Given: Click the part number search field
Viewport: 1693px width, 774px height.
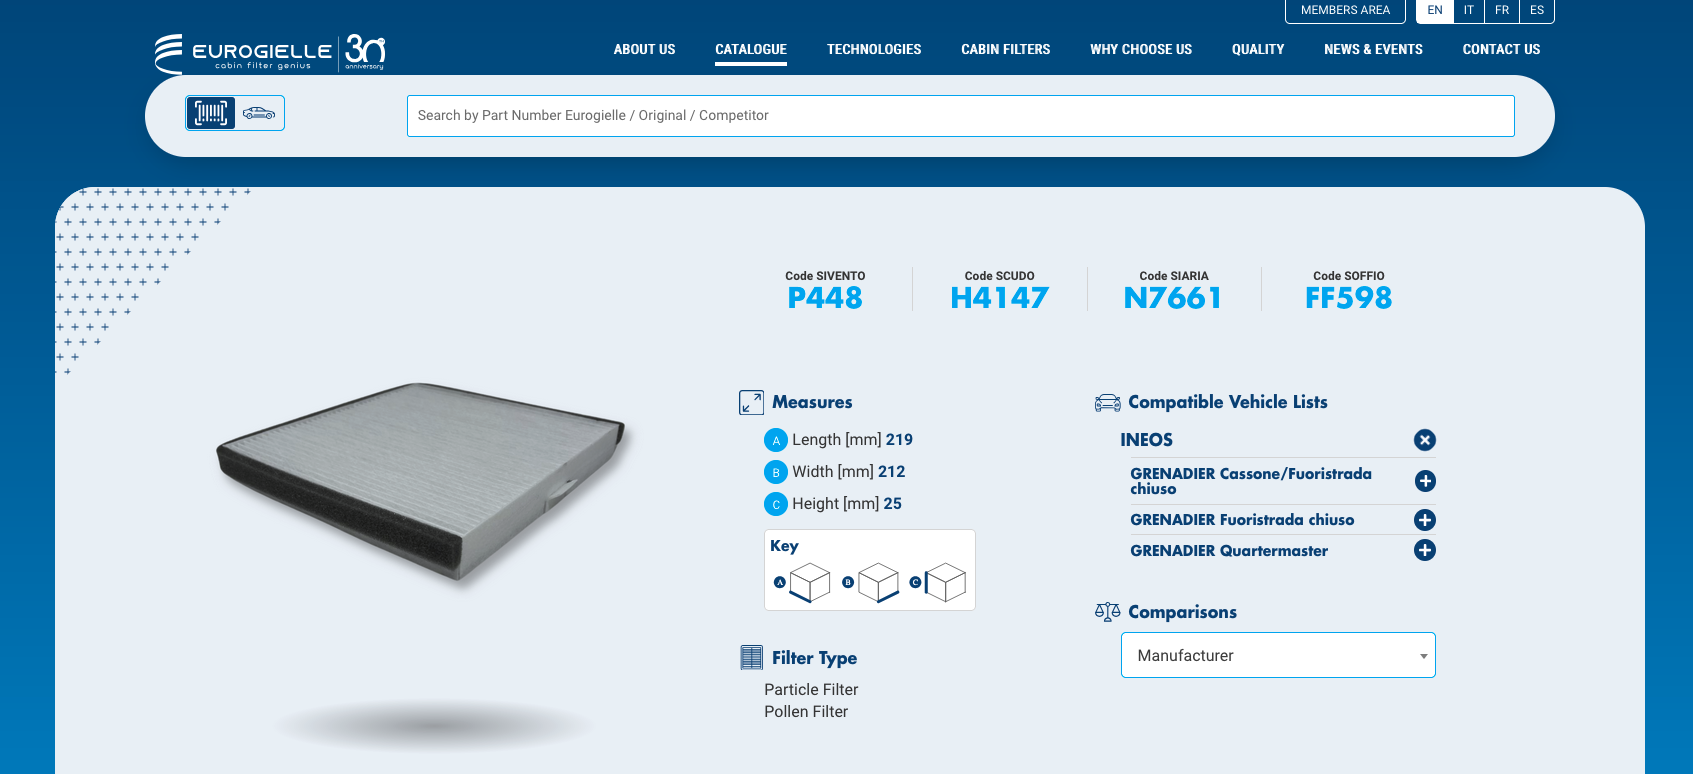Looking at the screenshot, I should tap(960, 116).
